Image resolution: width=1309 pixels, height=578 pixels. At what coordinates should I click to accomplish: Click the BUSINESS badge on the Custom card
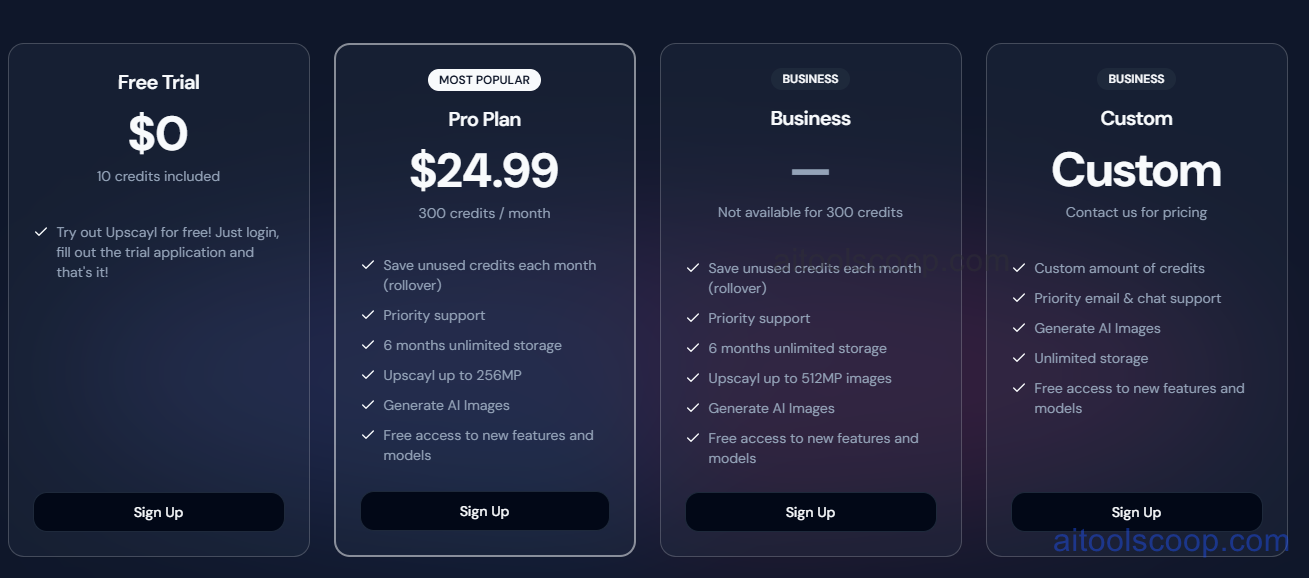[x=1136, y=79]
